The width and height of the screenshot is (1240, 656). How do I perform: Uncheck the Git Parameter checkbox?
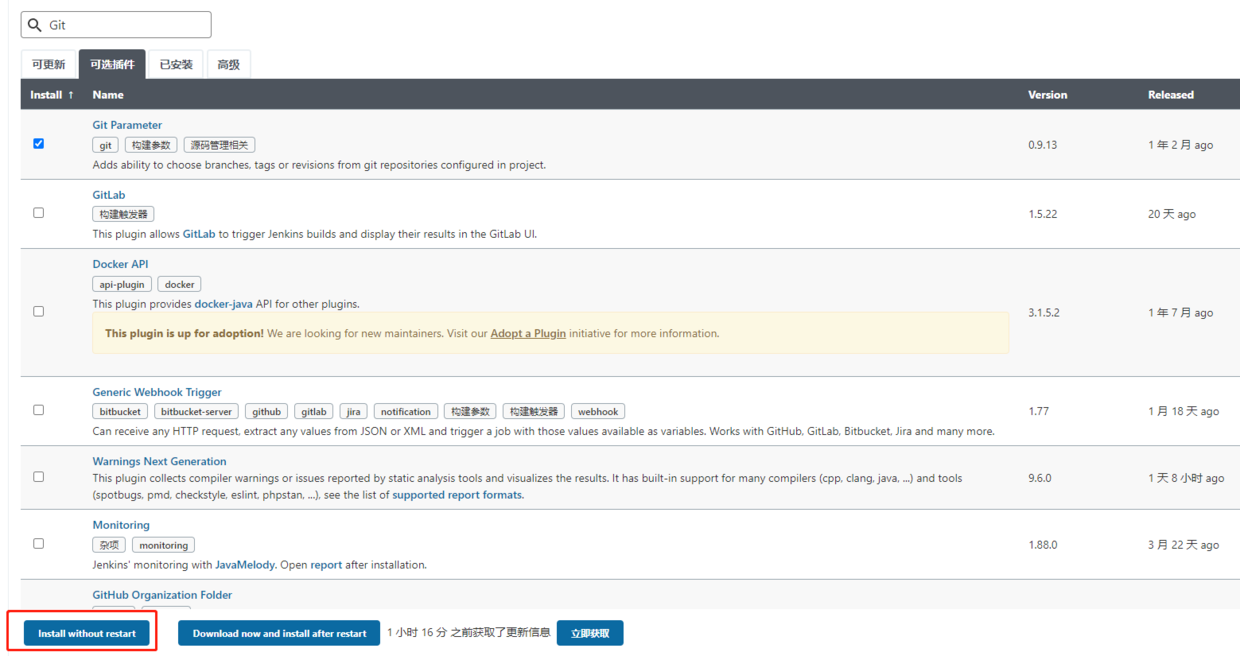click(38, 144)
